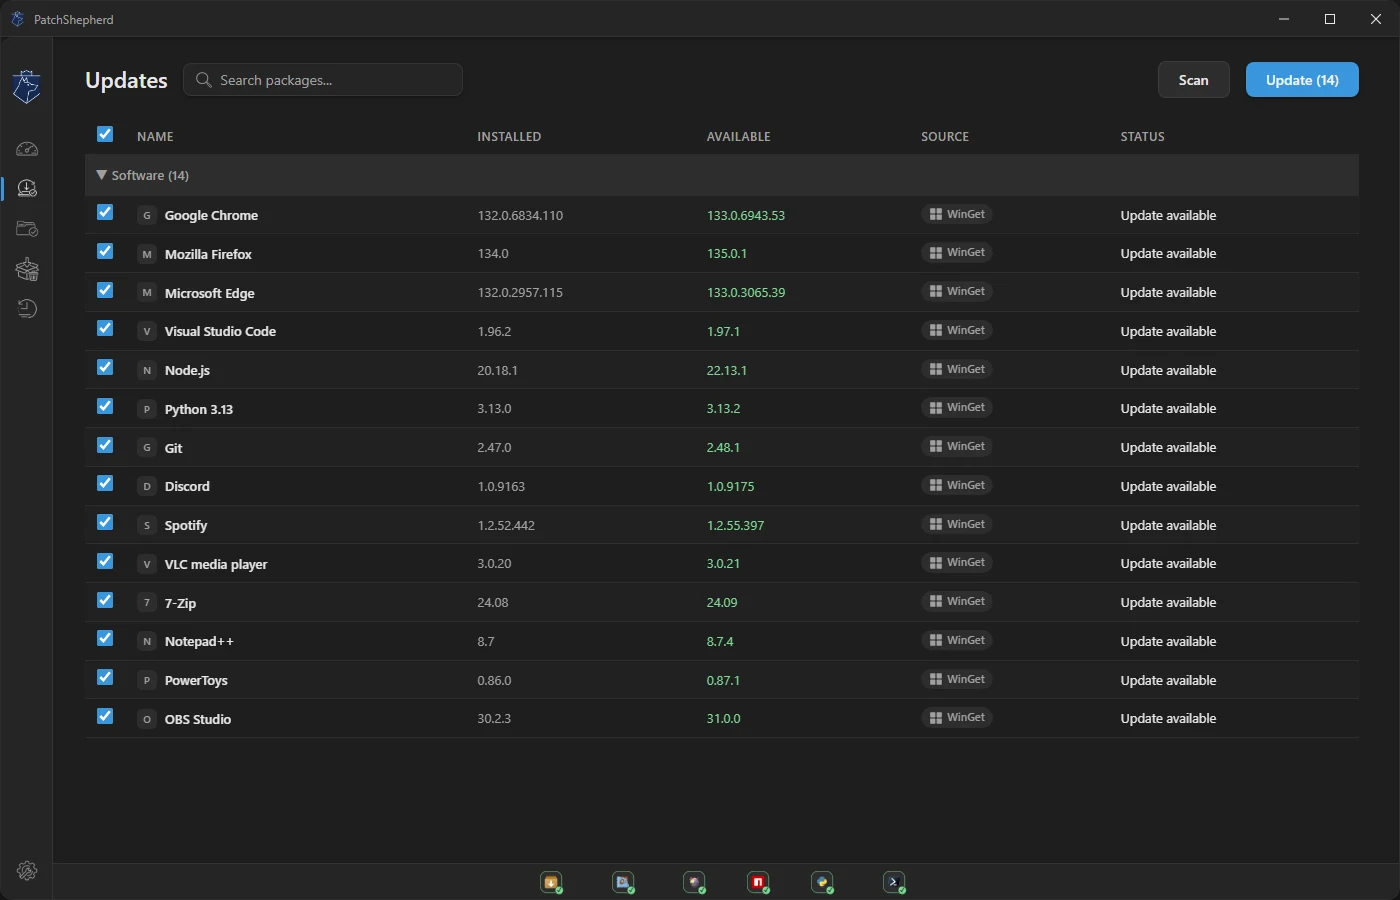Click the WinGet source badge for Git
Image resolution: width=1400 pixels, height=900 pixels.
pos(957,446)
